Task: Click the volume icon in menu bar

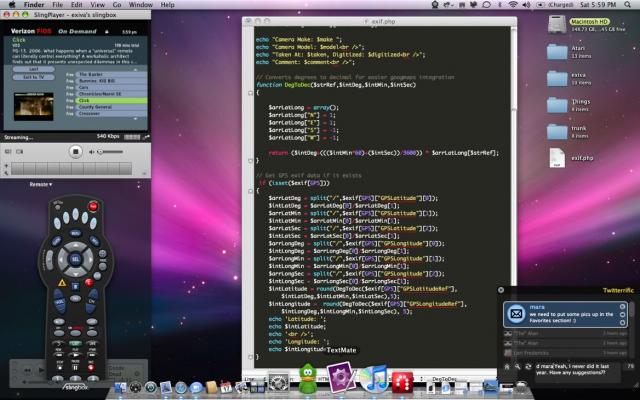Action: pos(526,5)
